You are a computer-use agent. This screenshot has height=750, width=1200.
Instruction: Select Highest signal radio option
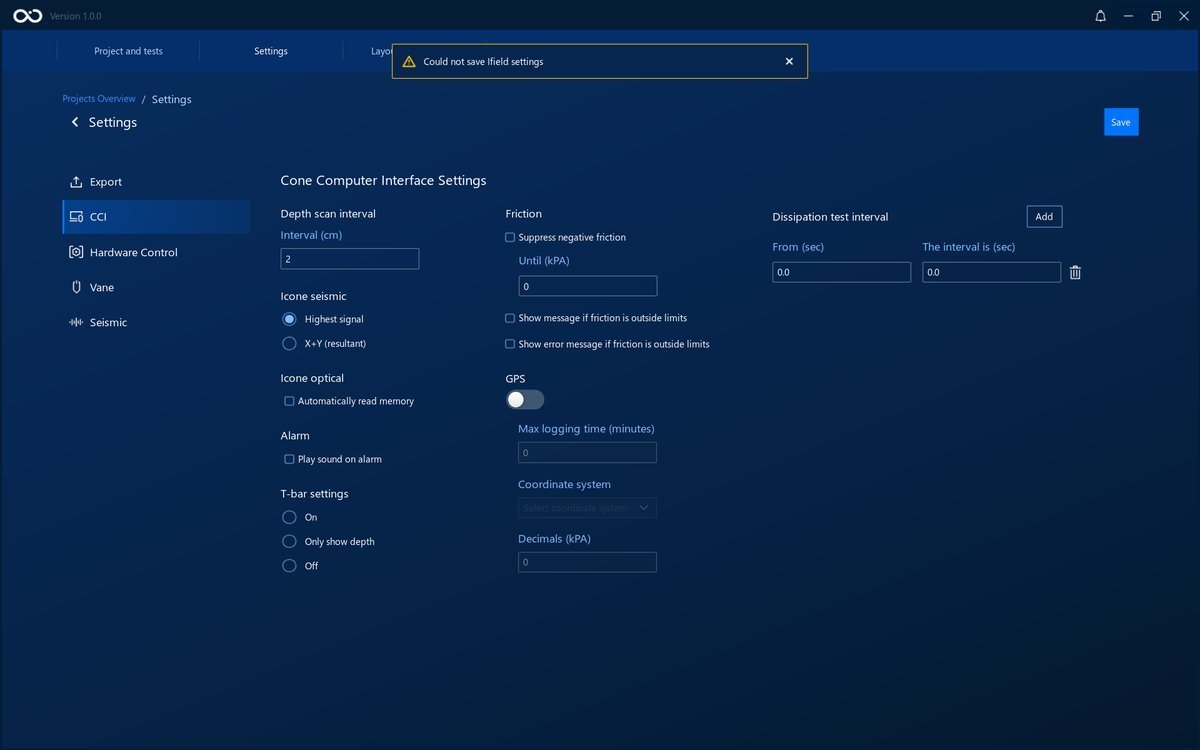pyautogui.click(x=290, y=319)
